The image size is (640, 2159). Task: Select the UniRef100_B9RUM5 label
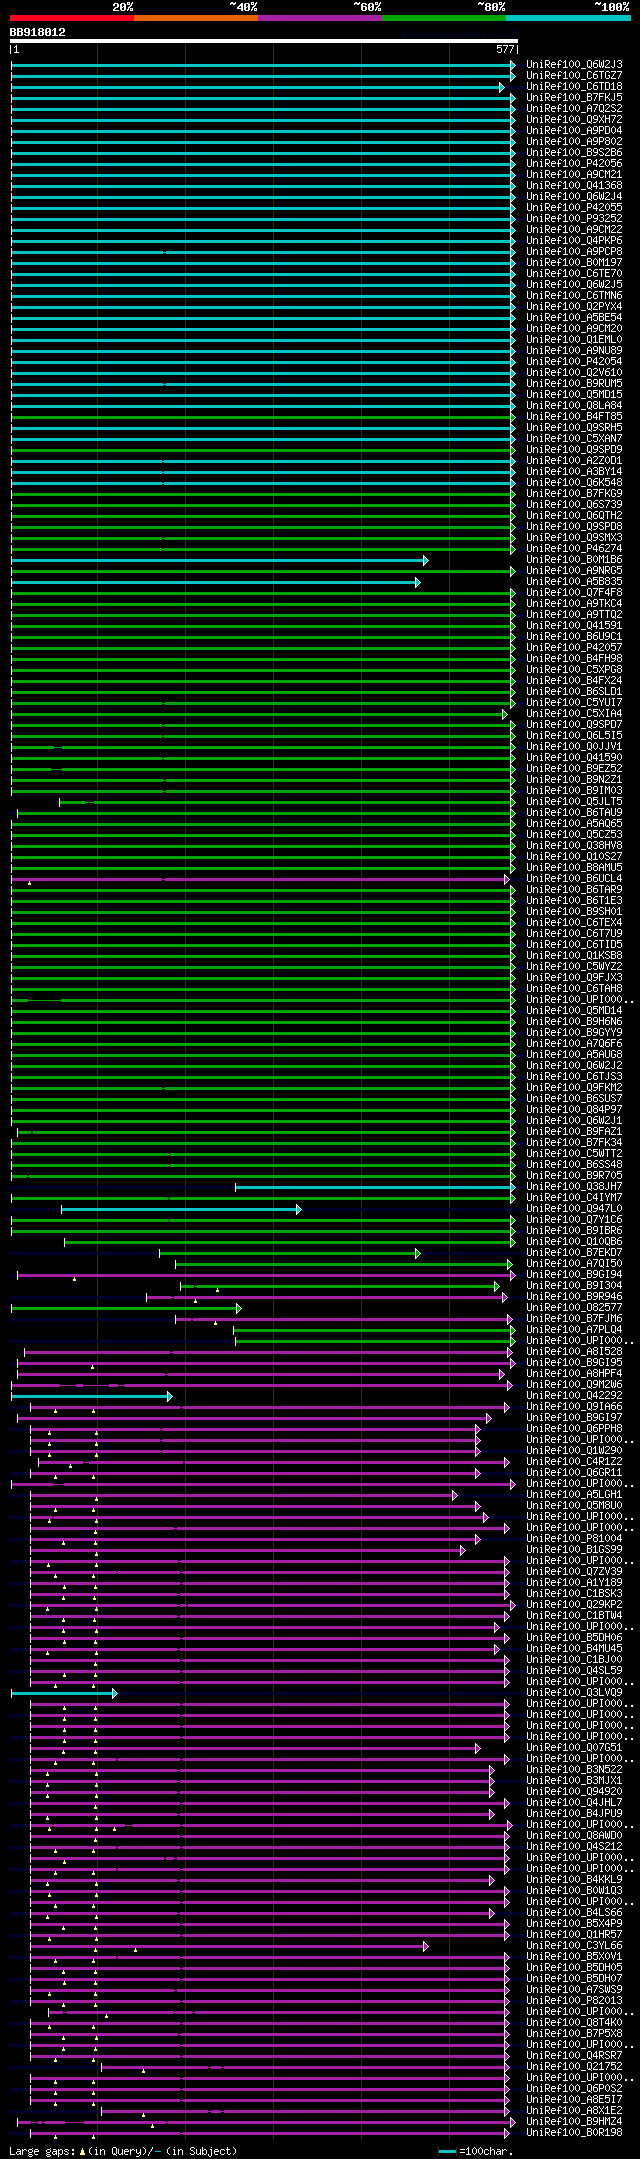point(574,383)
